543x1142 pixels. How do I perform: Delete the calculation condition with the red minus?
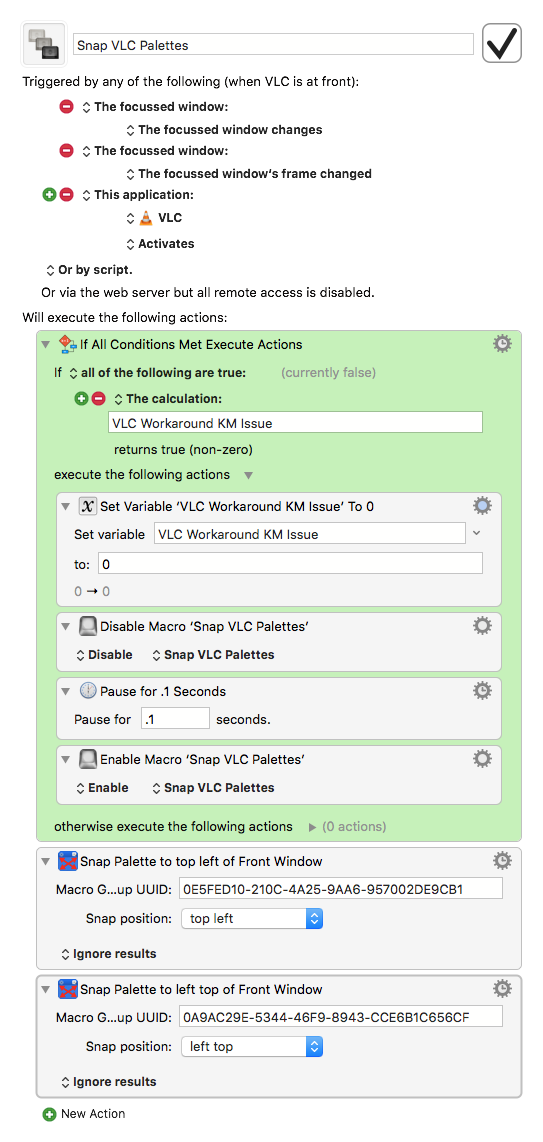[x=99, y=398]
